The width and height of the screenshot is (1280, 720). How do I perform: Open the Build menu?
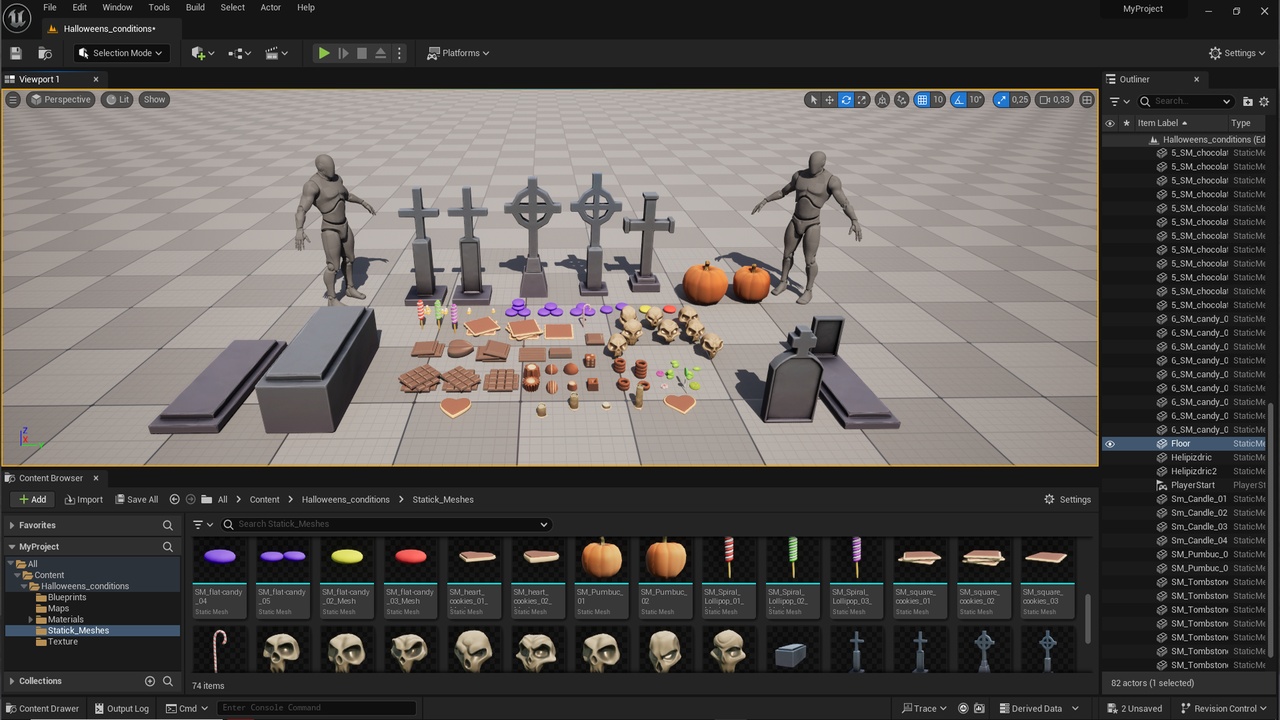[x=195, y=7]
